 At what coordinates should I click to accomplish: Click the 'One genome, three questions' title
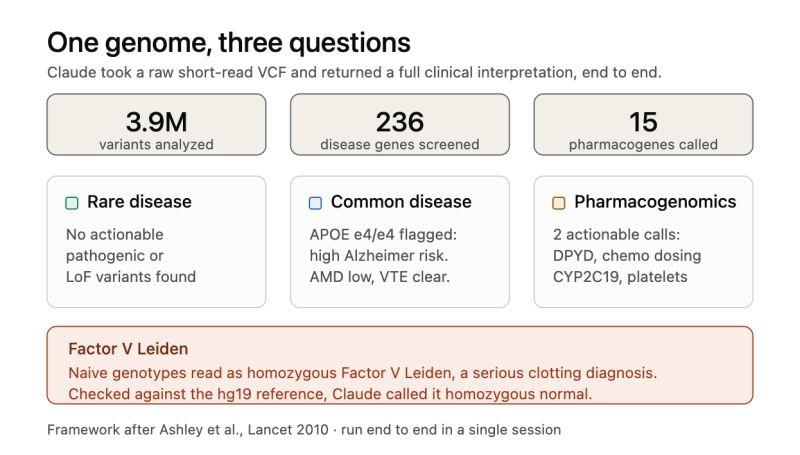tap(229, 43)
